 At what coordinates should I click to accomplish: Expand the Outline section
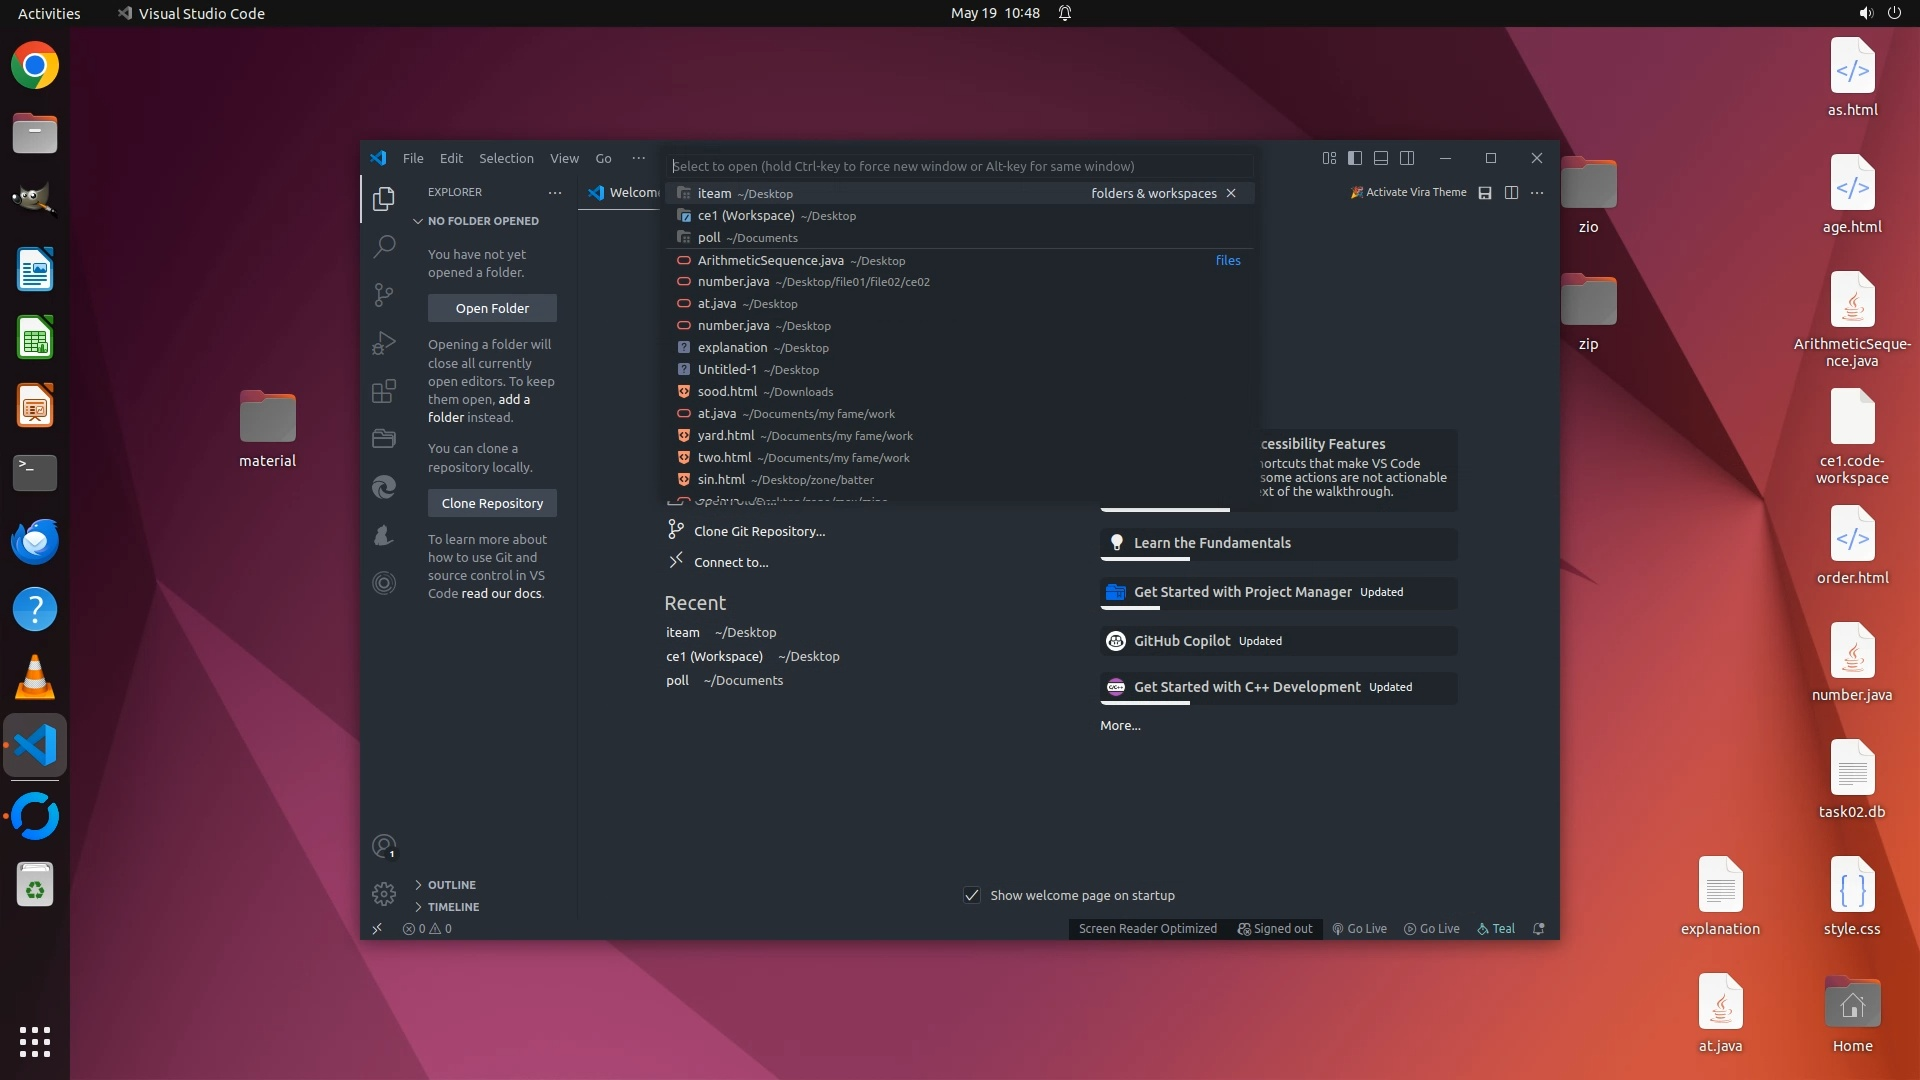click(x=452, y=885)
